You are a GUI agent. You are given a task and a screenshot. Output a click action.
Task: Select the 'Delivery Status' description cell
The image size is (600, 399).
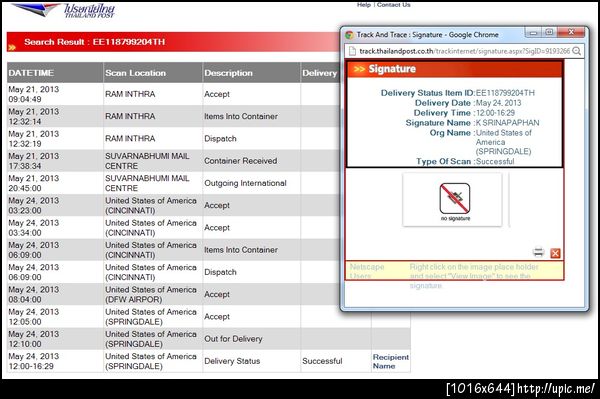pyautogui.click(x=251, y=361)
